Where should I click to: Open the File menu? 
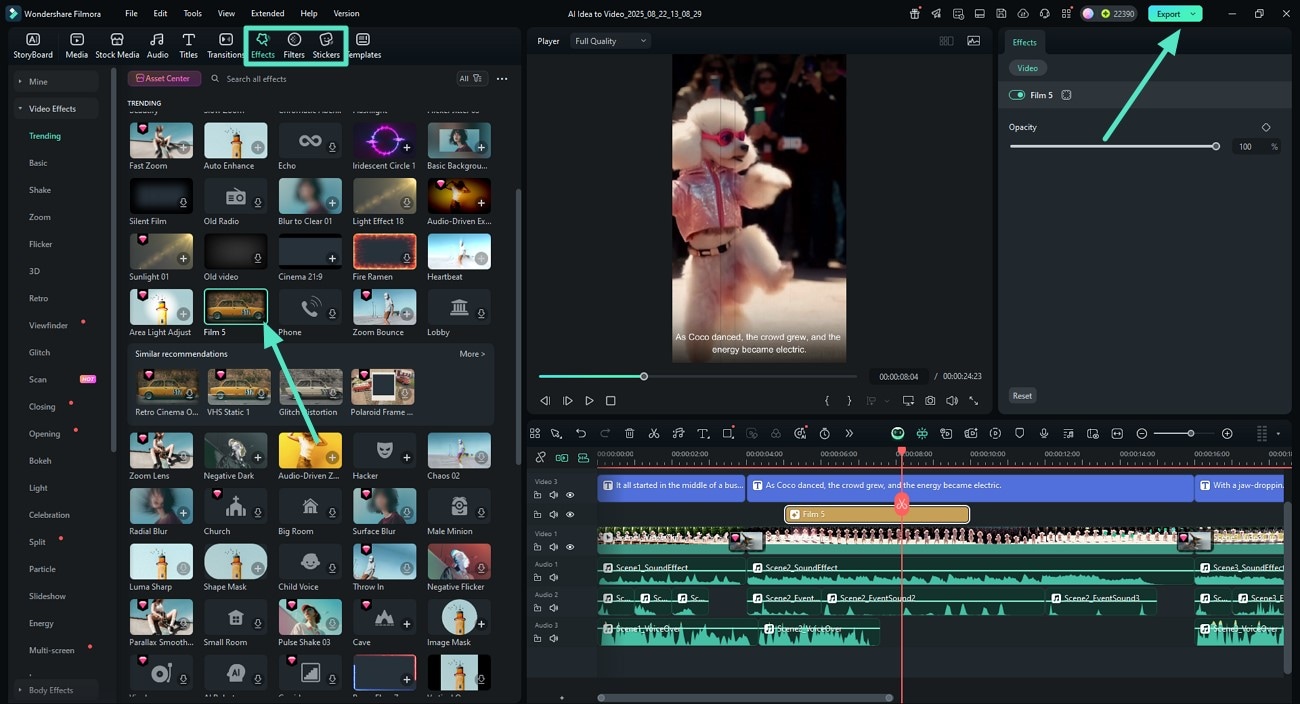pos(131,14)
